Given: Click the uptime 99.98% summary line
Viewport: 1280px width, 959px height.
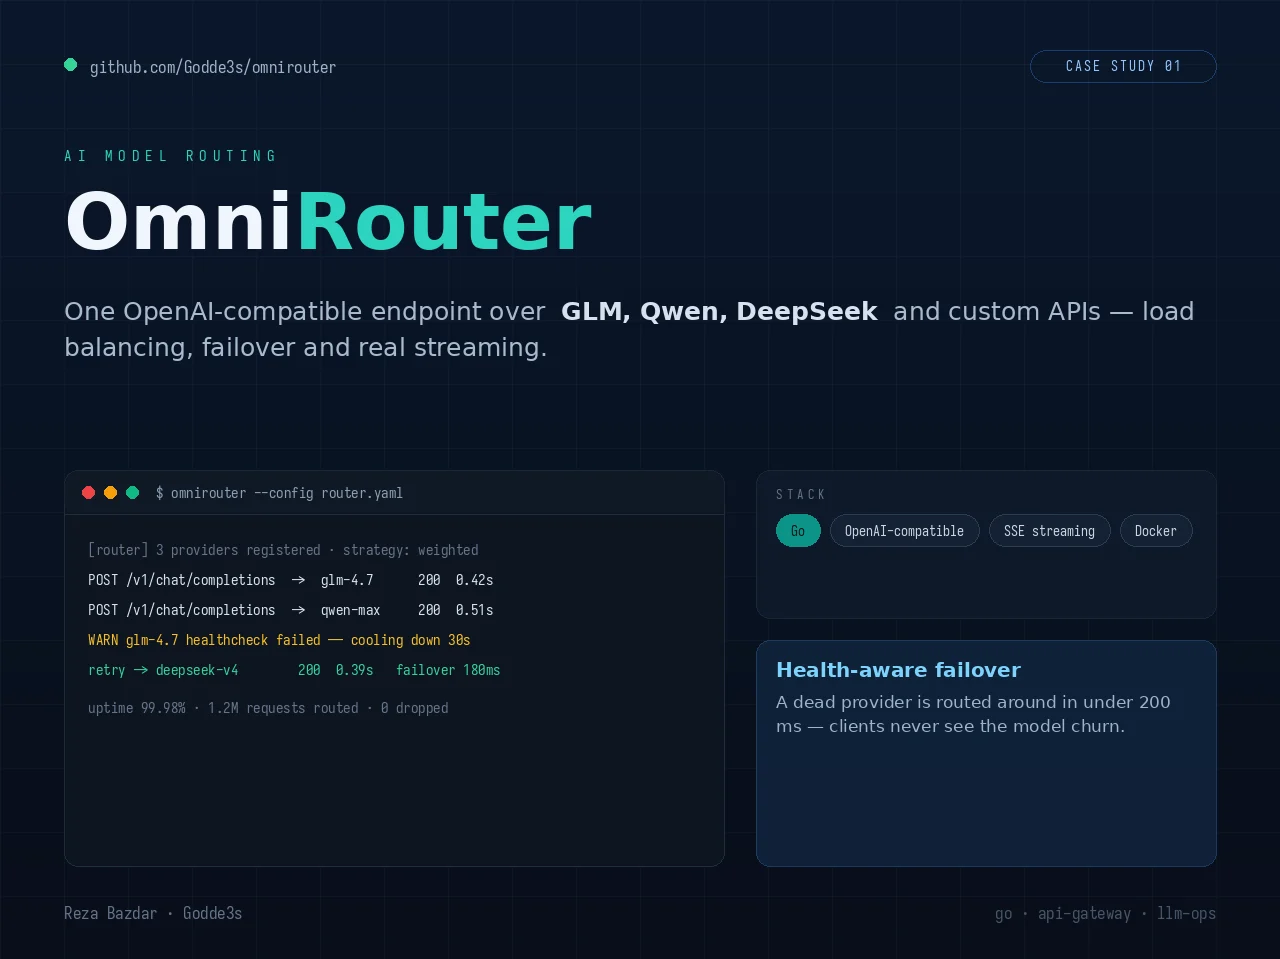Looking at the screenshot, I should tap(268, 708).
